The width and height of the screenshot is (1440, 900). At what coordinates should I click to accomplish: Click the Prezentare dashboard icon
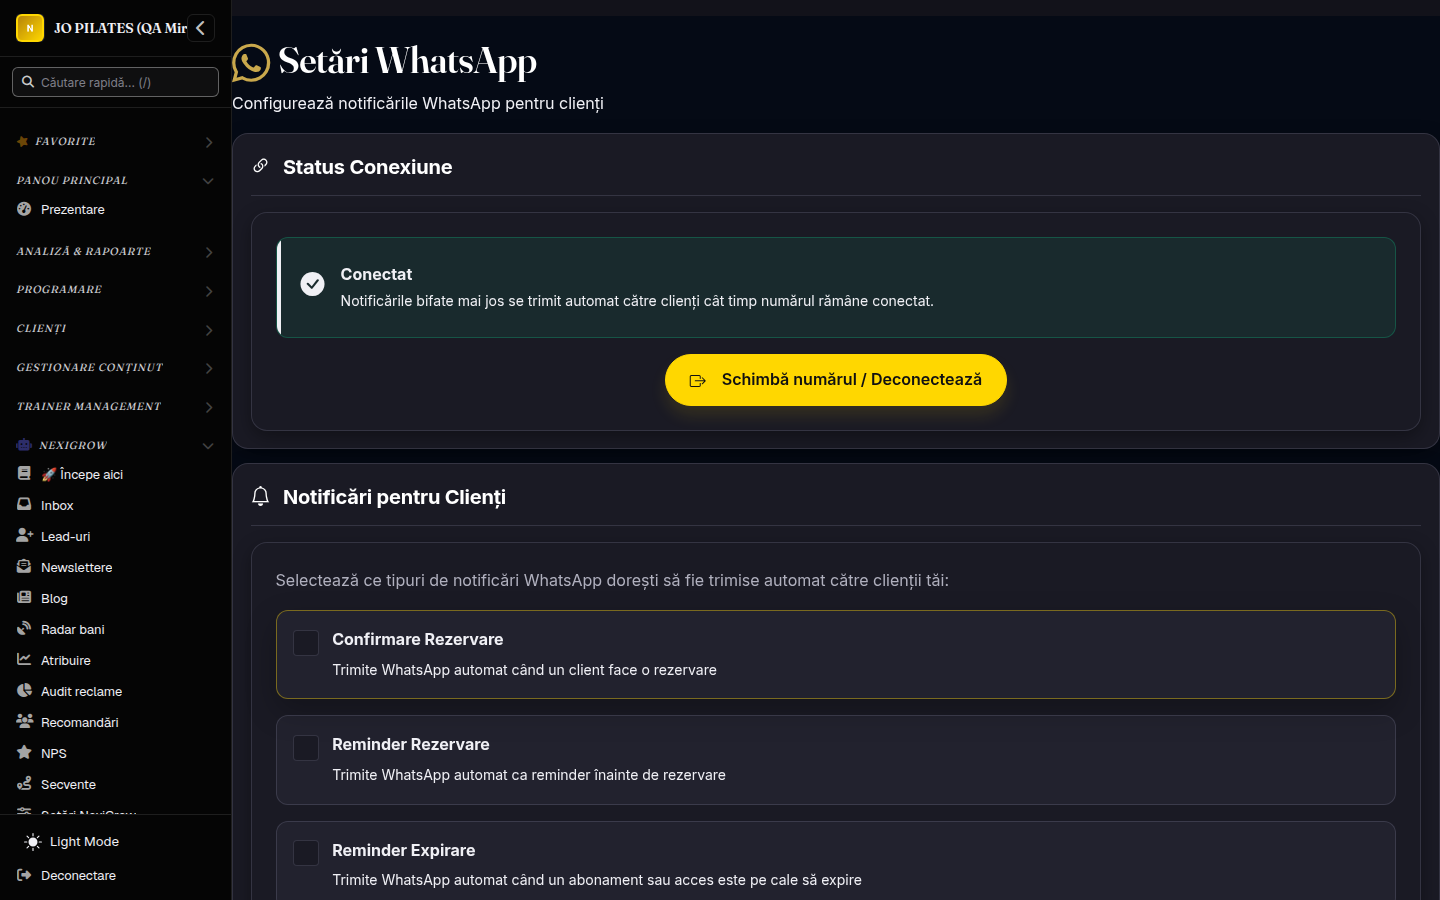pyautogui.click(x=24, y=209)
